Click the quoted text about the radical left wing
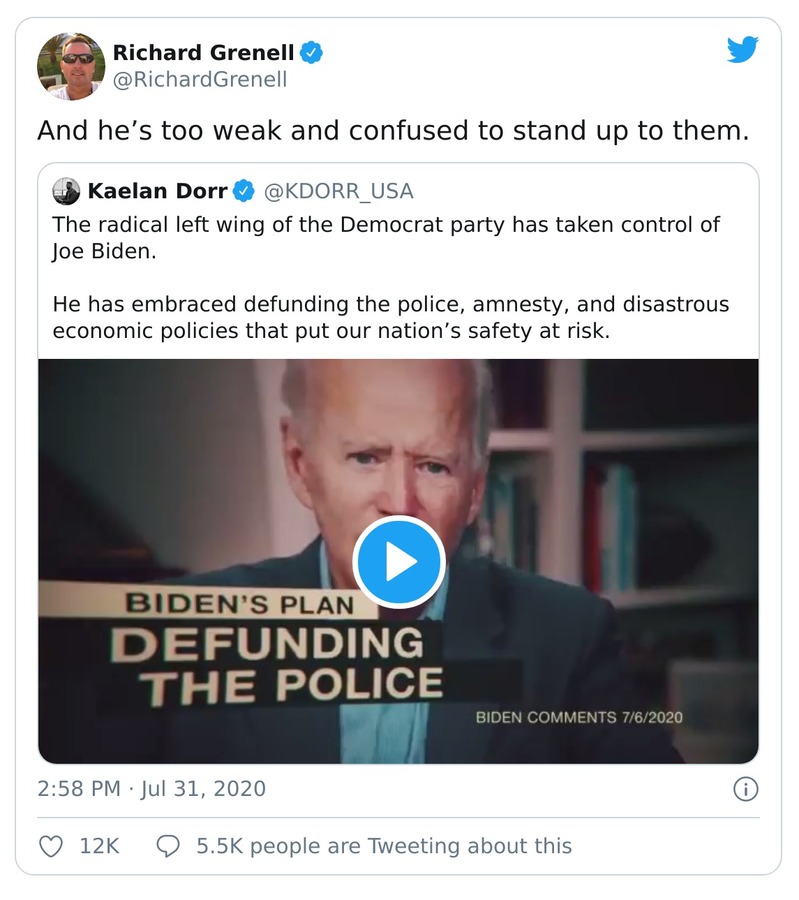This screenshot has width=799, height=900. [x=385, y=237]
